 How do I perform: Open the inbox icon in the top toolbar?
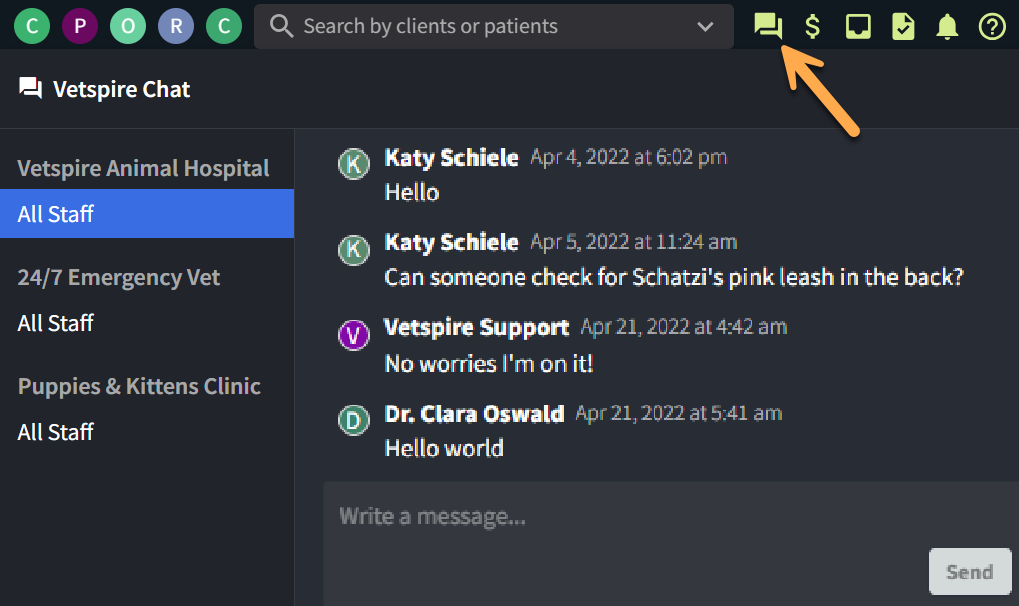(857, 26)
